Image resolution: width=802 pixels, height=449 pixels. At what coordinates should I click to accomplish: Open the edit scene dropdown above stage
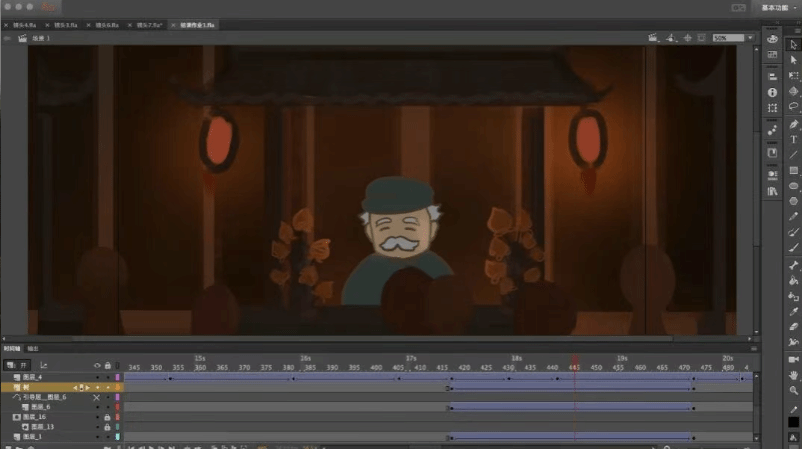(657, 38)
